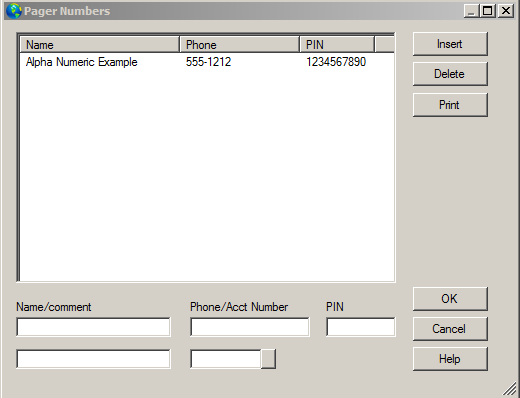Click the resize grip in corner
The height and width of the screenshot is (398, 520).
(510, 389)
